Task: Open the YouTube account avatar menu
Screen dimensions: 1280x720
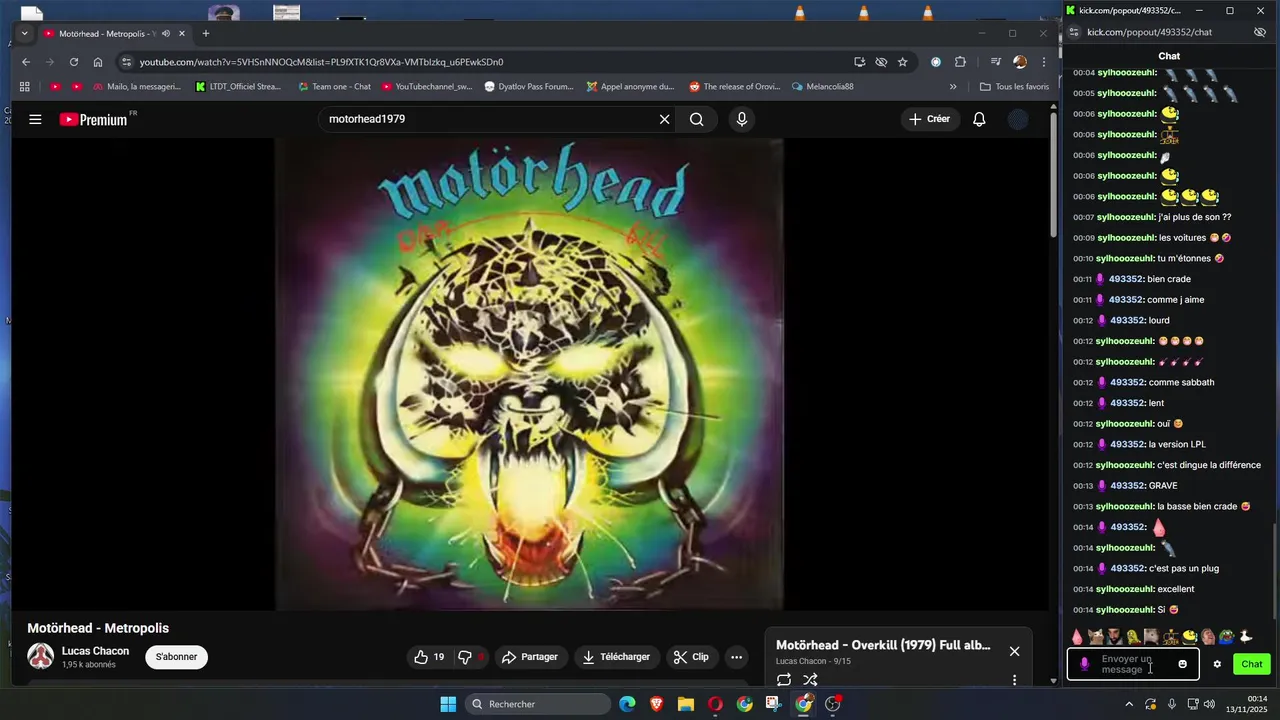Action: point(1018,119)
